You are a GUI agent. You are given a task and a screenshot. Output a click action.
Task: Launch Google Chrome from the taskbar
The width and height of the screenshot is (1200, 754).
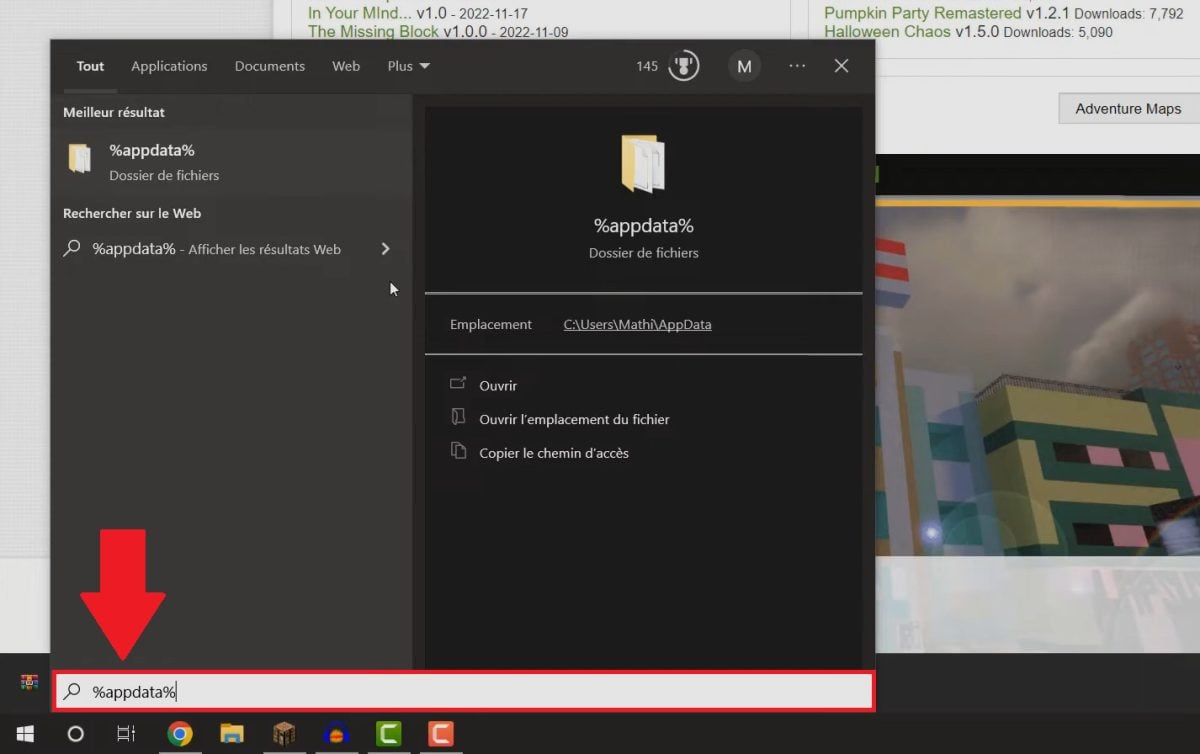coord(180,734)
